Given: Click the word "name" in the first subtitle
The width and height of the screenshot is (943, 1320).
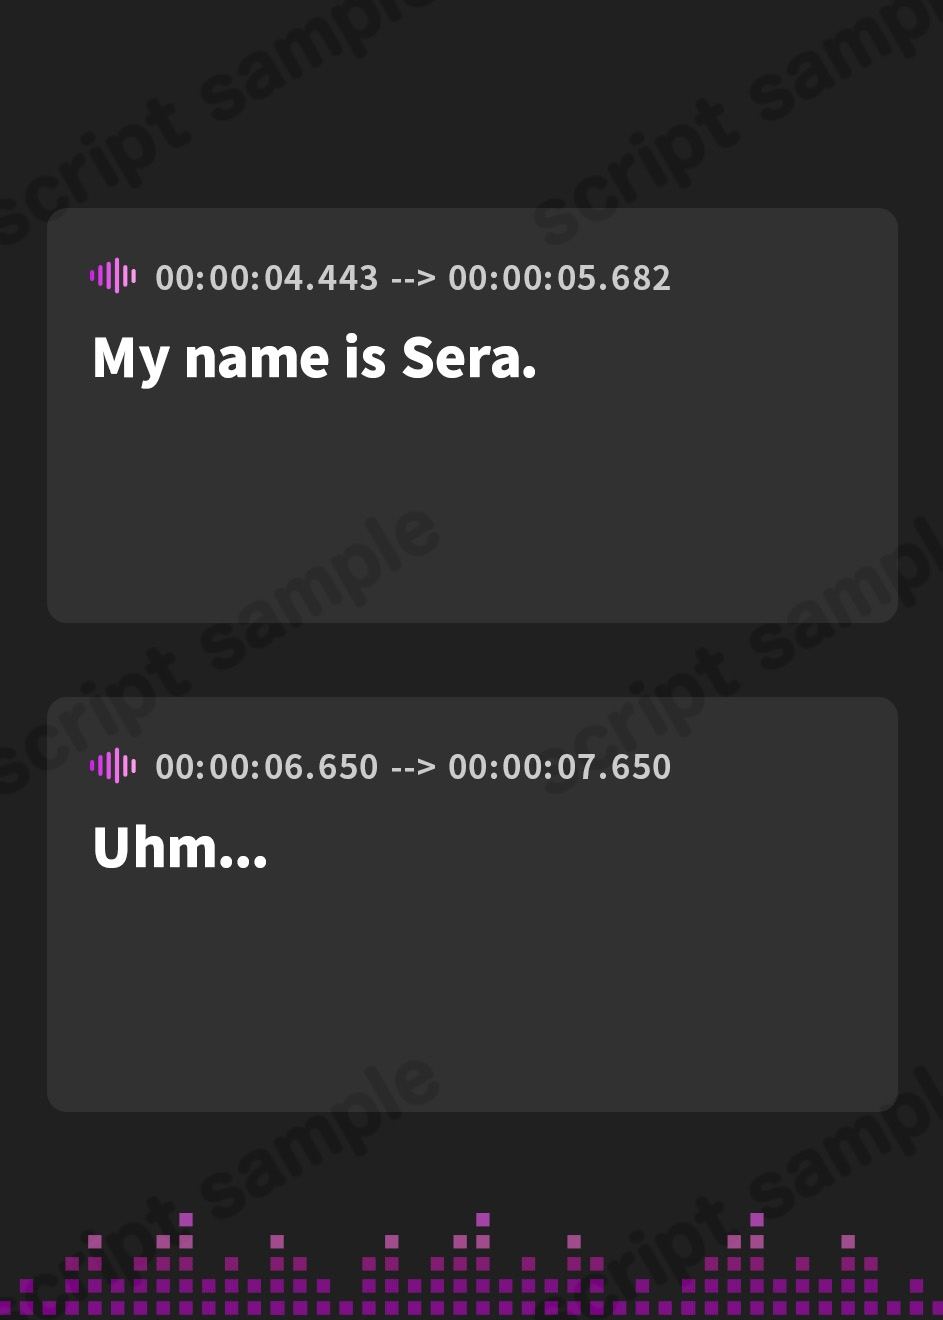Looking at the screenshot, I should click(257, 359).
